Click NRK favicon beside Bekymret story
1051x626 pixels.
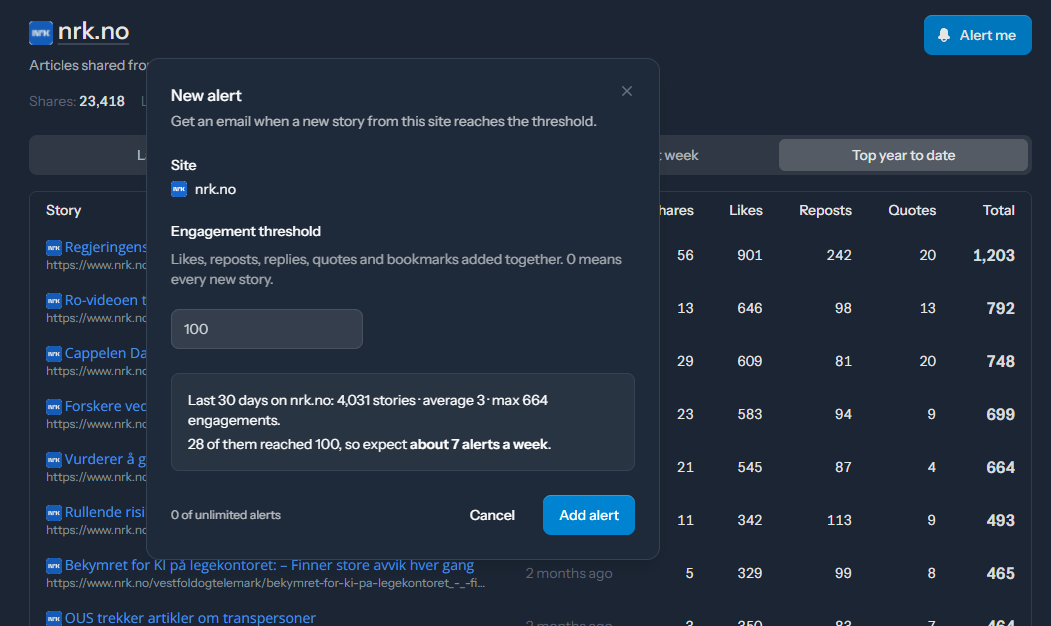coord(54,566)
